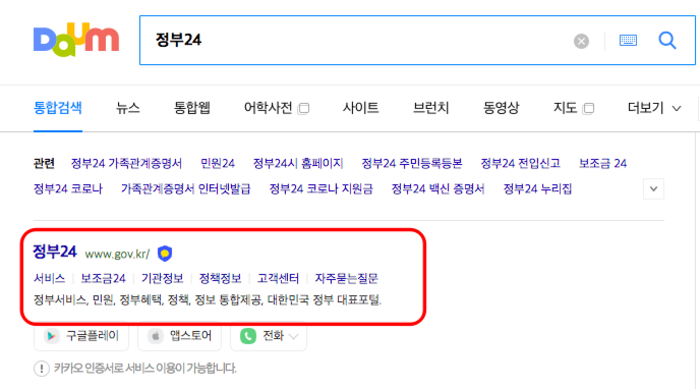Open the on-screen keyboard icon
Screen dimensions: 700x389
coord(628,41)
